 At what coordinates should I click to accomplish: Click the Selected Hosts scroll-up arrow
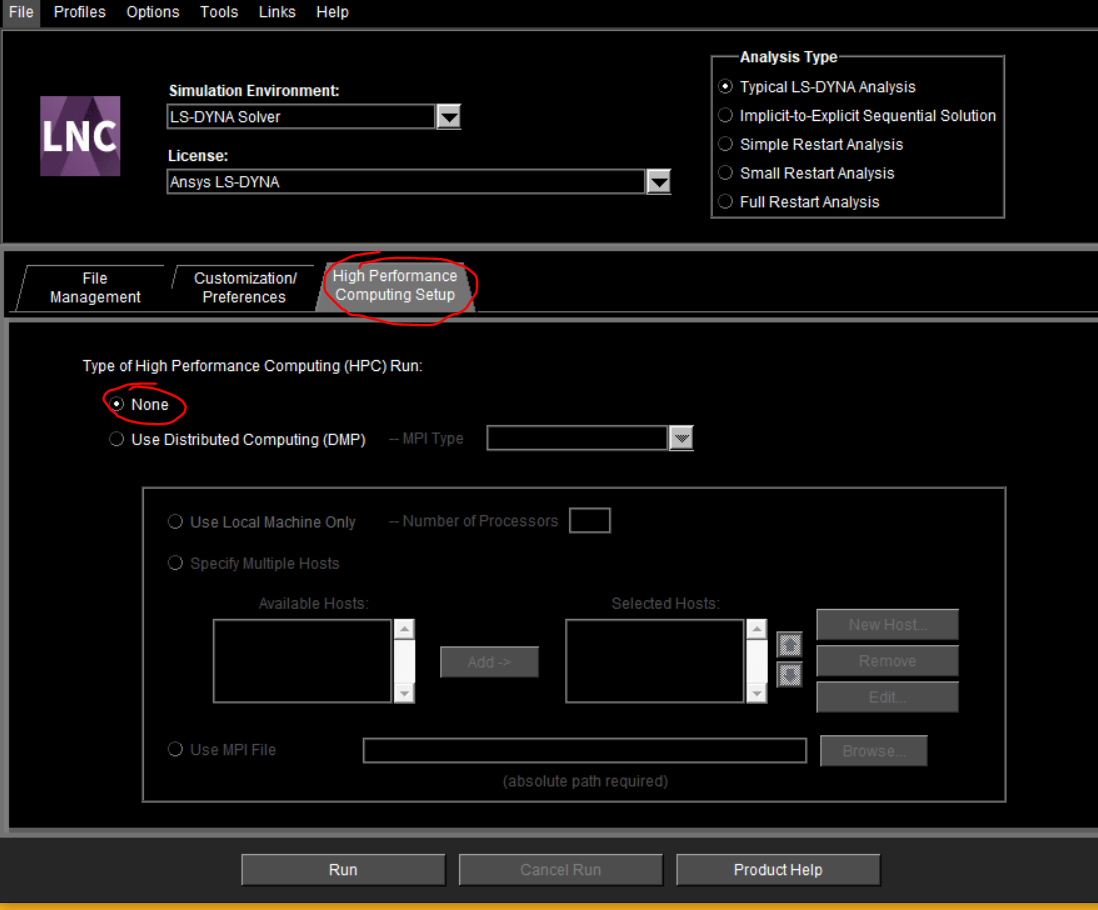(x=756, y=629)
